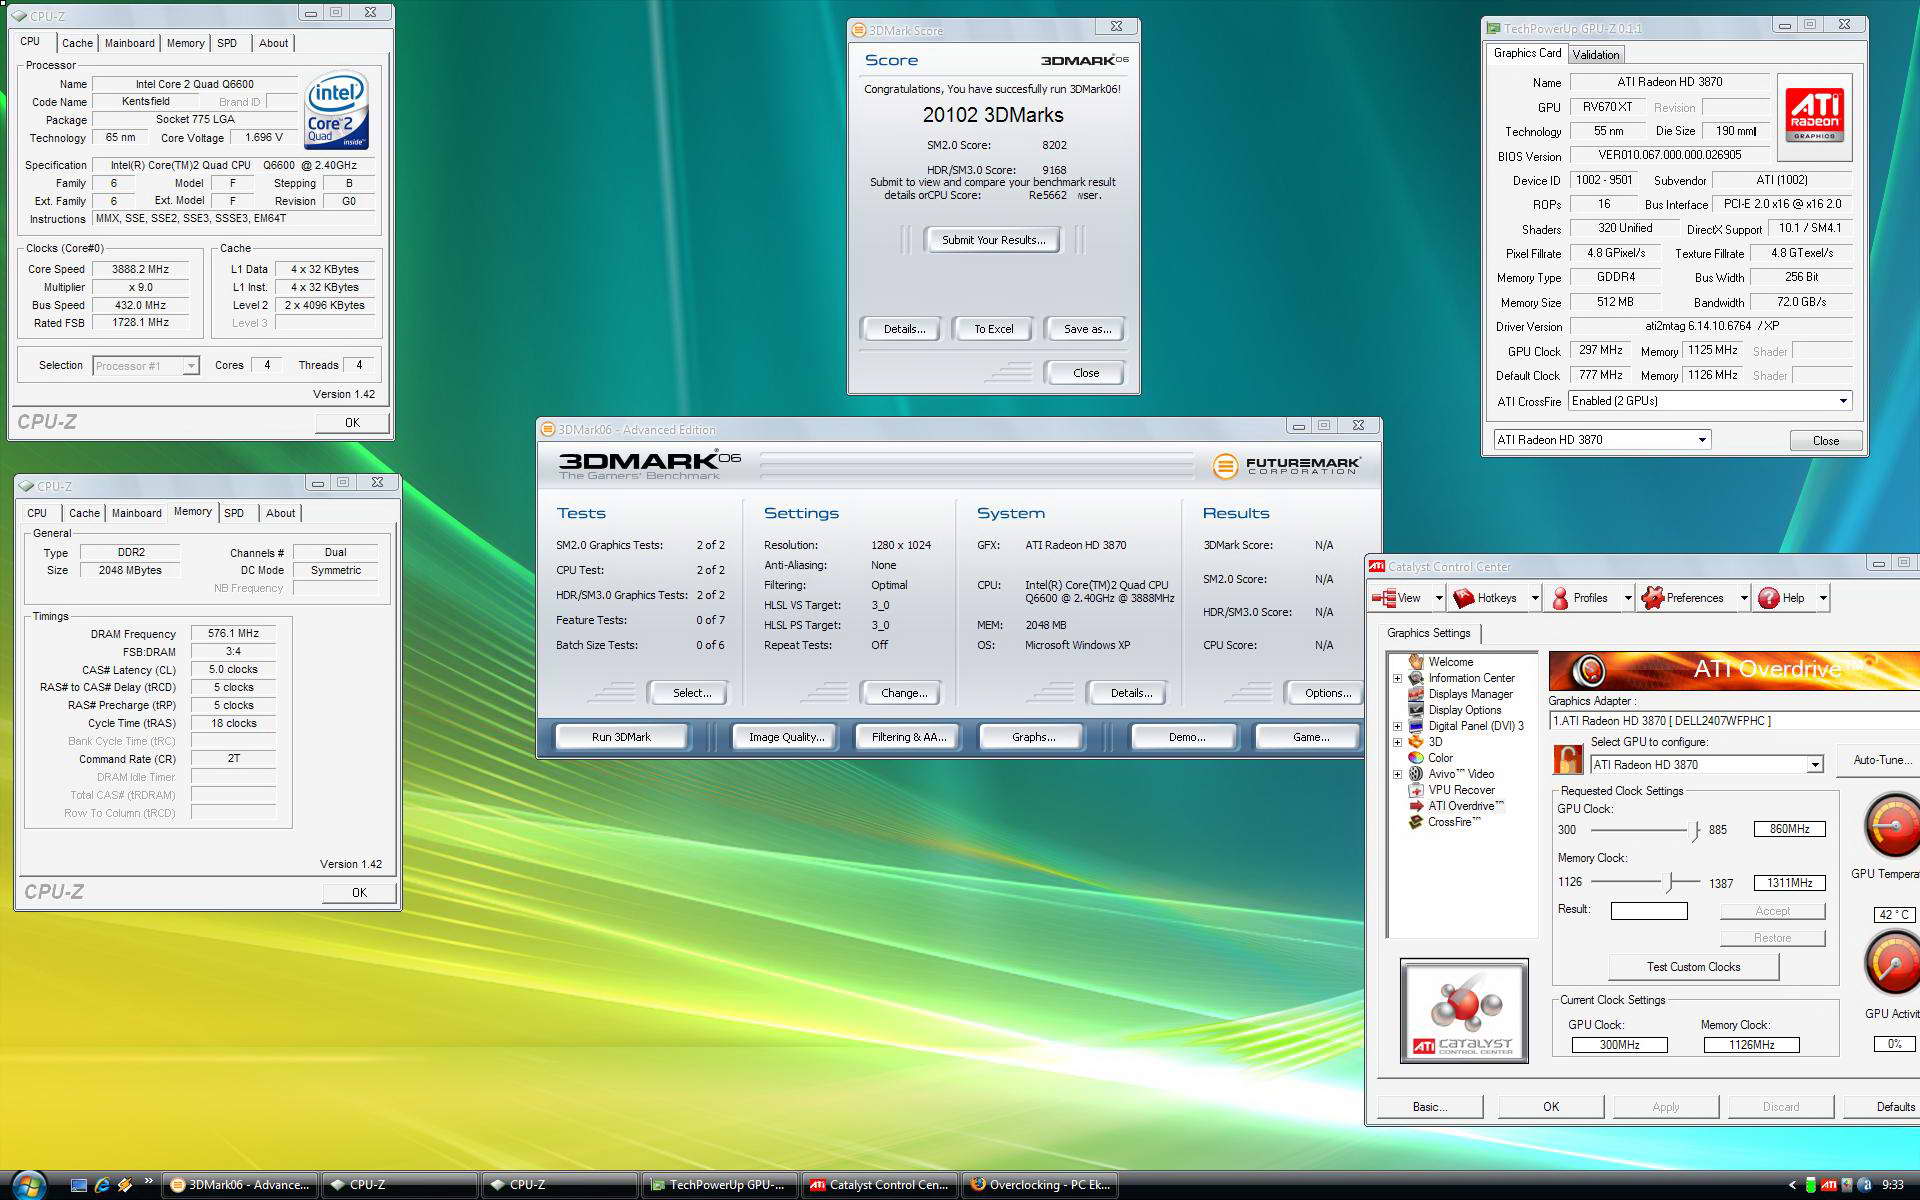Screen dimensions: 1920x1200
Task: Select Welcome hand icon in Graphics Settings tree
Action: (x=1416, y=661)
